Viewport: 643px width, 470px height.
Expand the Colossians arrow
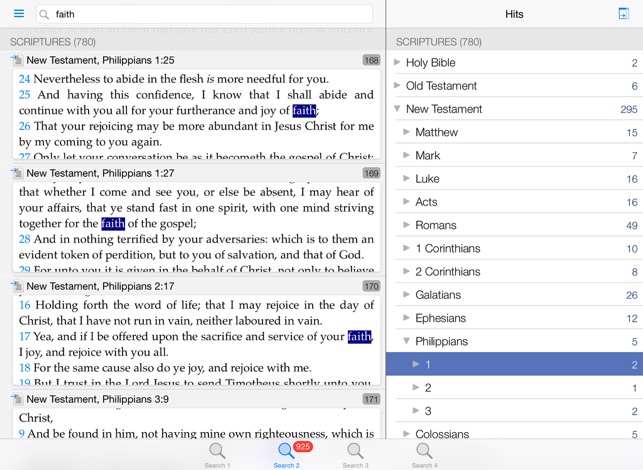(406, 433)
